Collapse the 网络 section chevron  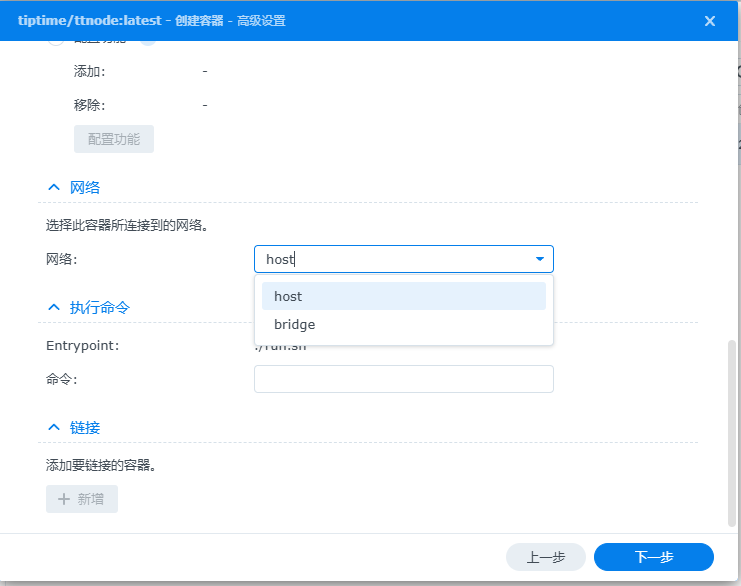click(54, 187)
